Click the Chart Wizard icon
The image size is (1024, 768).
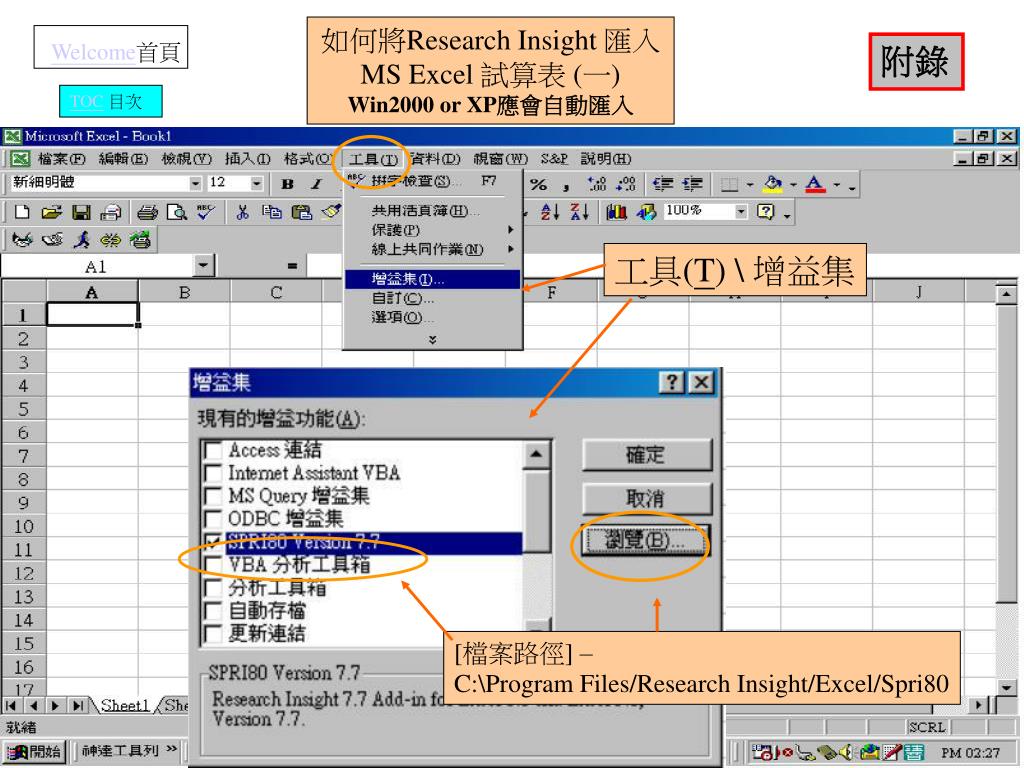click(x=616, y=212)
